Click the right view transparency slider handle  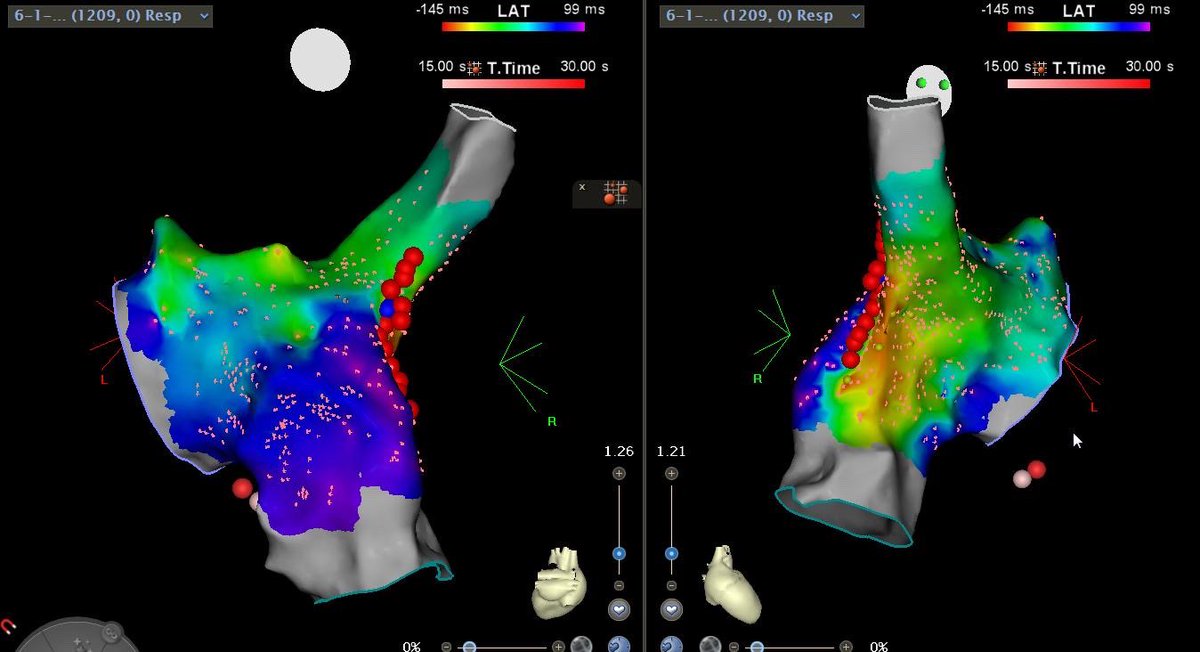point(758,646)
